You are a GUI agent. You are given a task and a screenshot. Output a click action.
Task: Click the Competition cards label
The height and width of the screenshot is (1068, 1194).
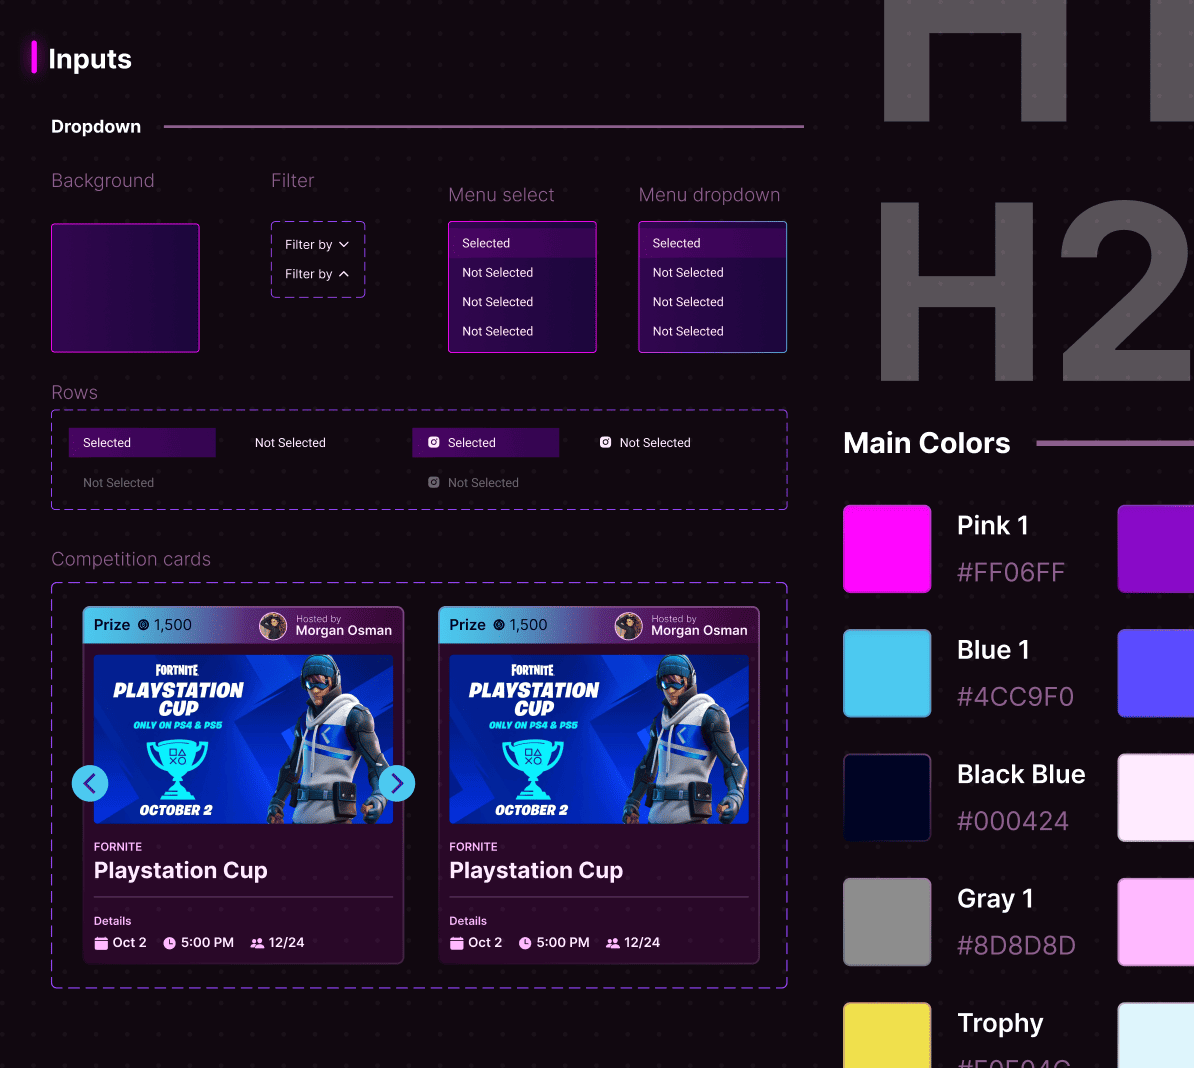coord(131,559)
